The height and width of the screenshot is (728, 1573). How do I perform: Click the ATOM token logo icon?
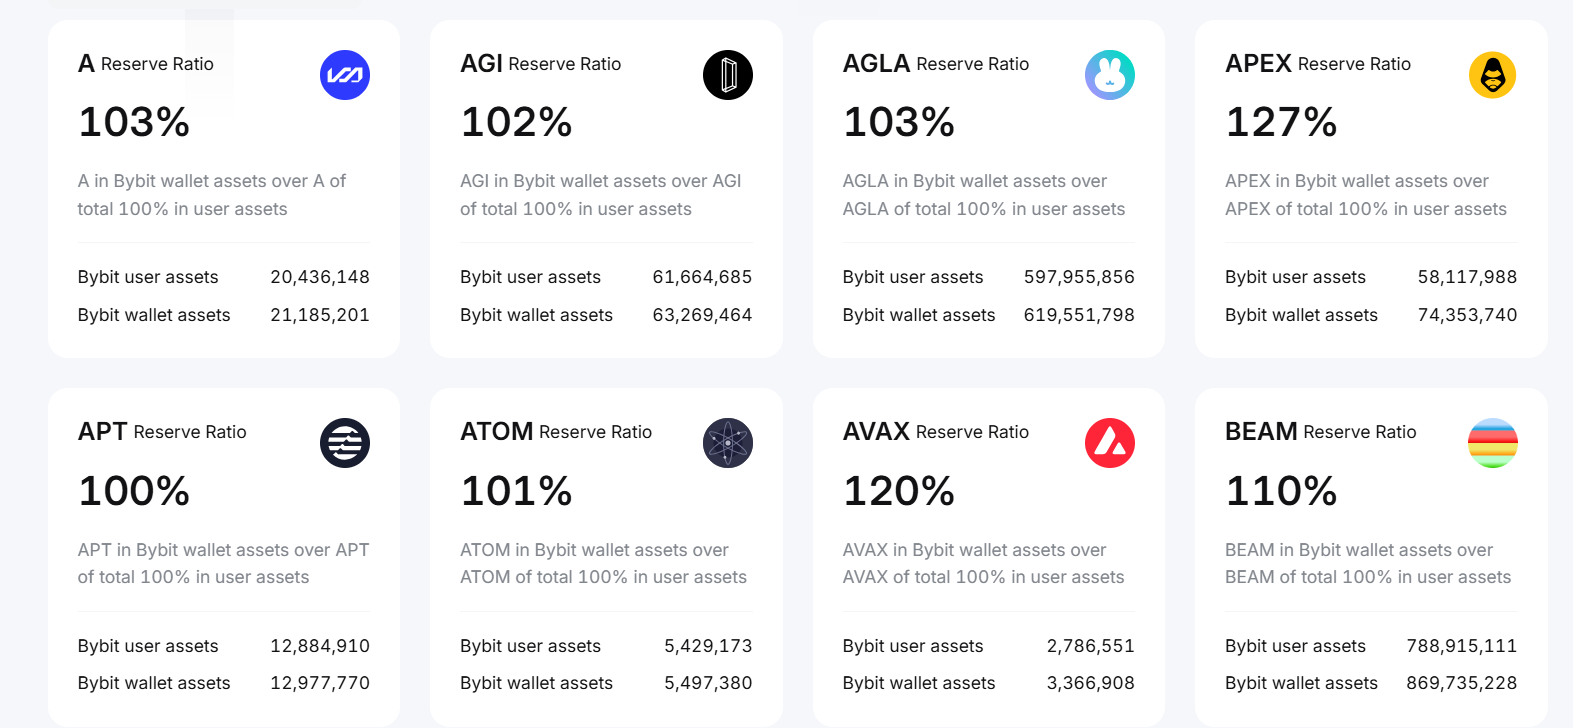[727, 443]
